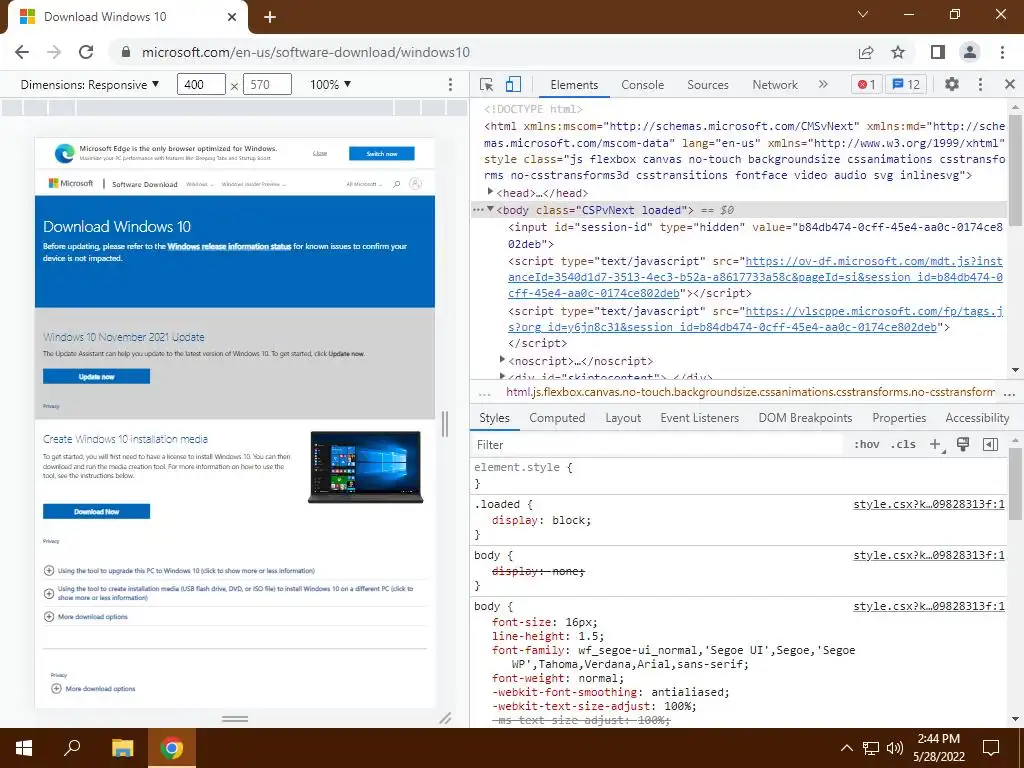Open the DOM Breakpoints tab
The width and height of the screenshot is (1024, 768).
pyautogui.click(x=805, y=418)
